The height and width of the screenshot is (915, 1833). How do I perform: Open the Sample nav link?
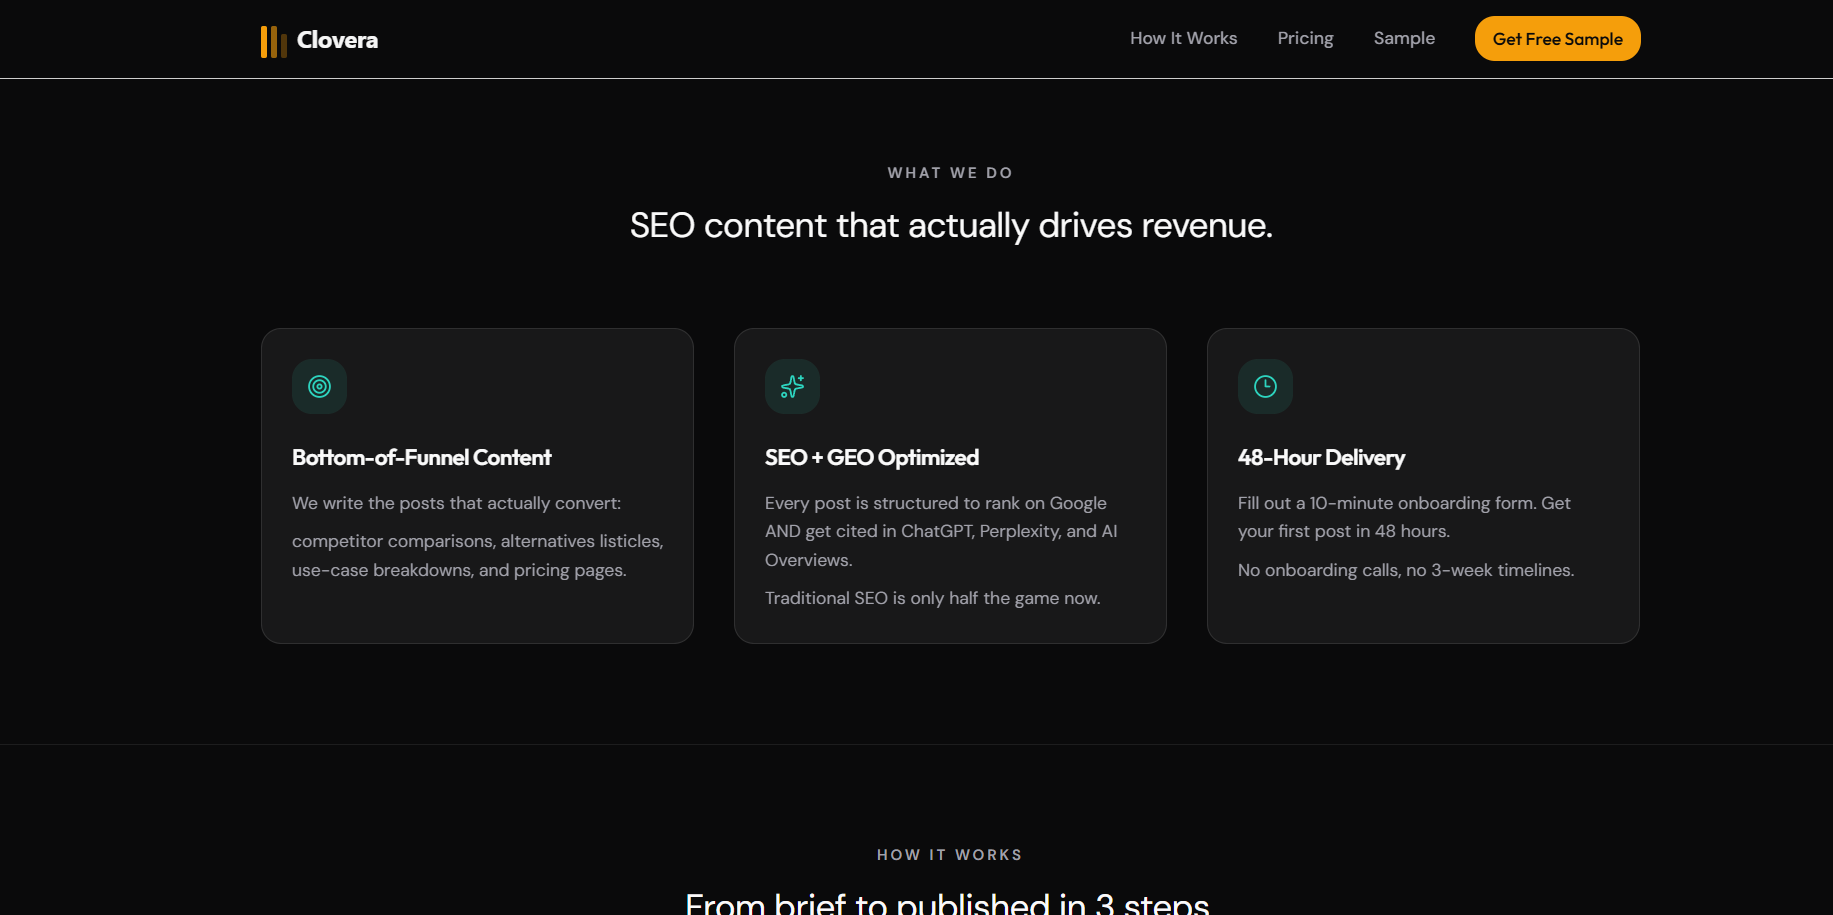[x=1404, y=38]
